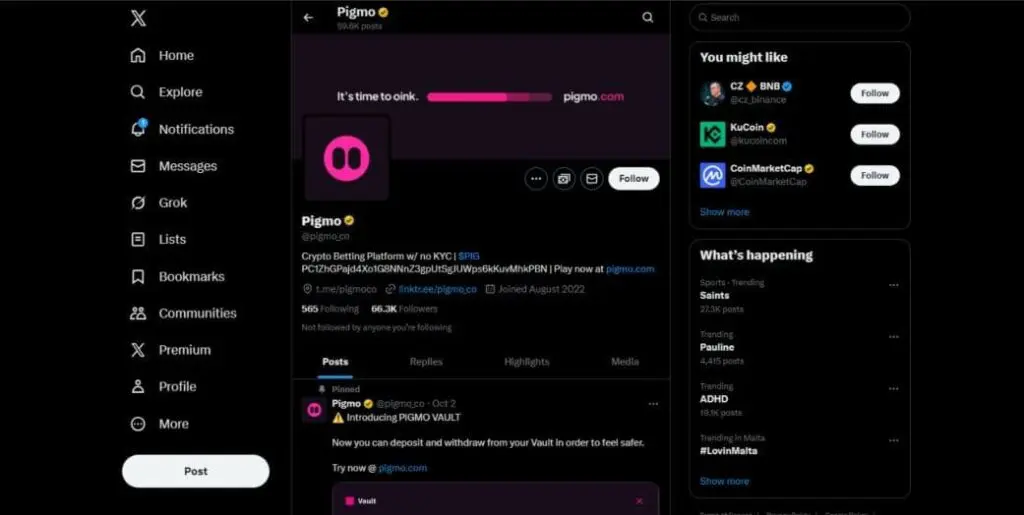
Task: Click the X logo icon
Action: click(138, 18)
